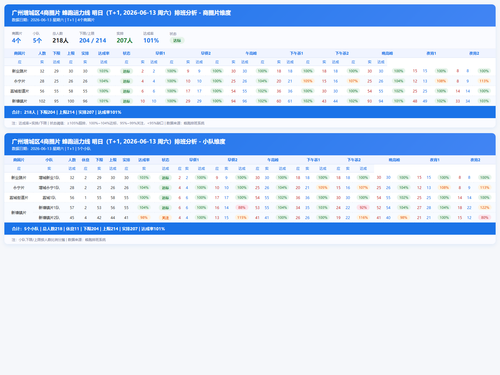Click "夜宵2" column header in the first table

pyautogui.click(x=474, y=53)
